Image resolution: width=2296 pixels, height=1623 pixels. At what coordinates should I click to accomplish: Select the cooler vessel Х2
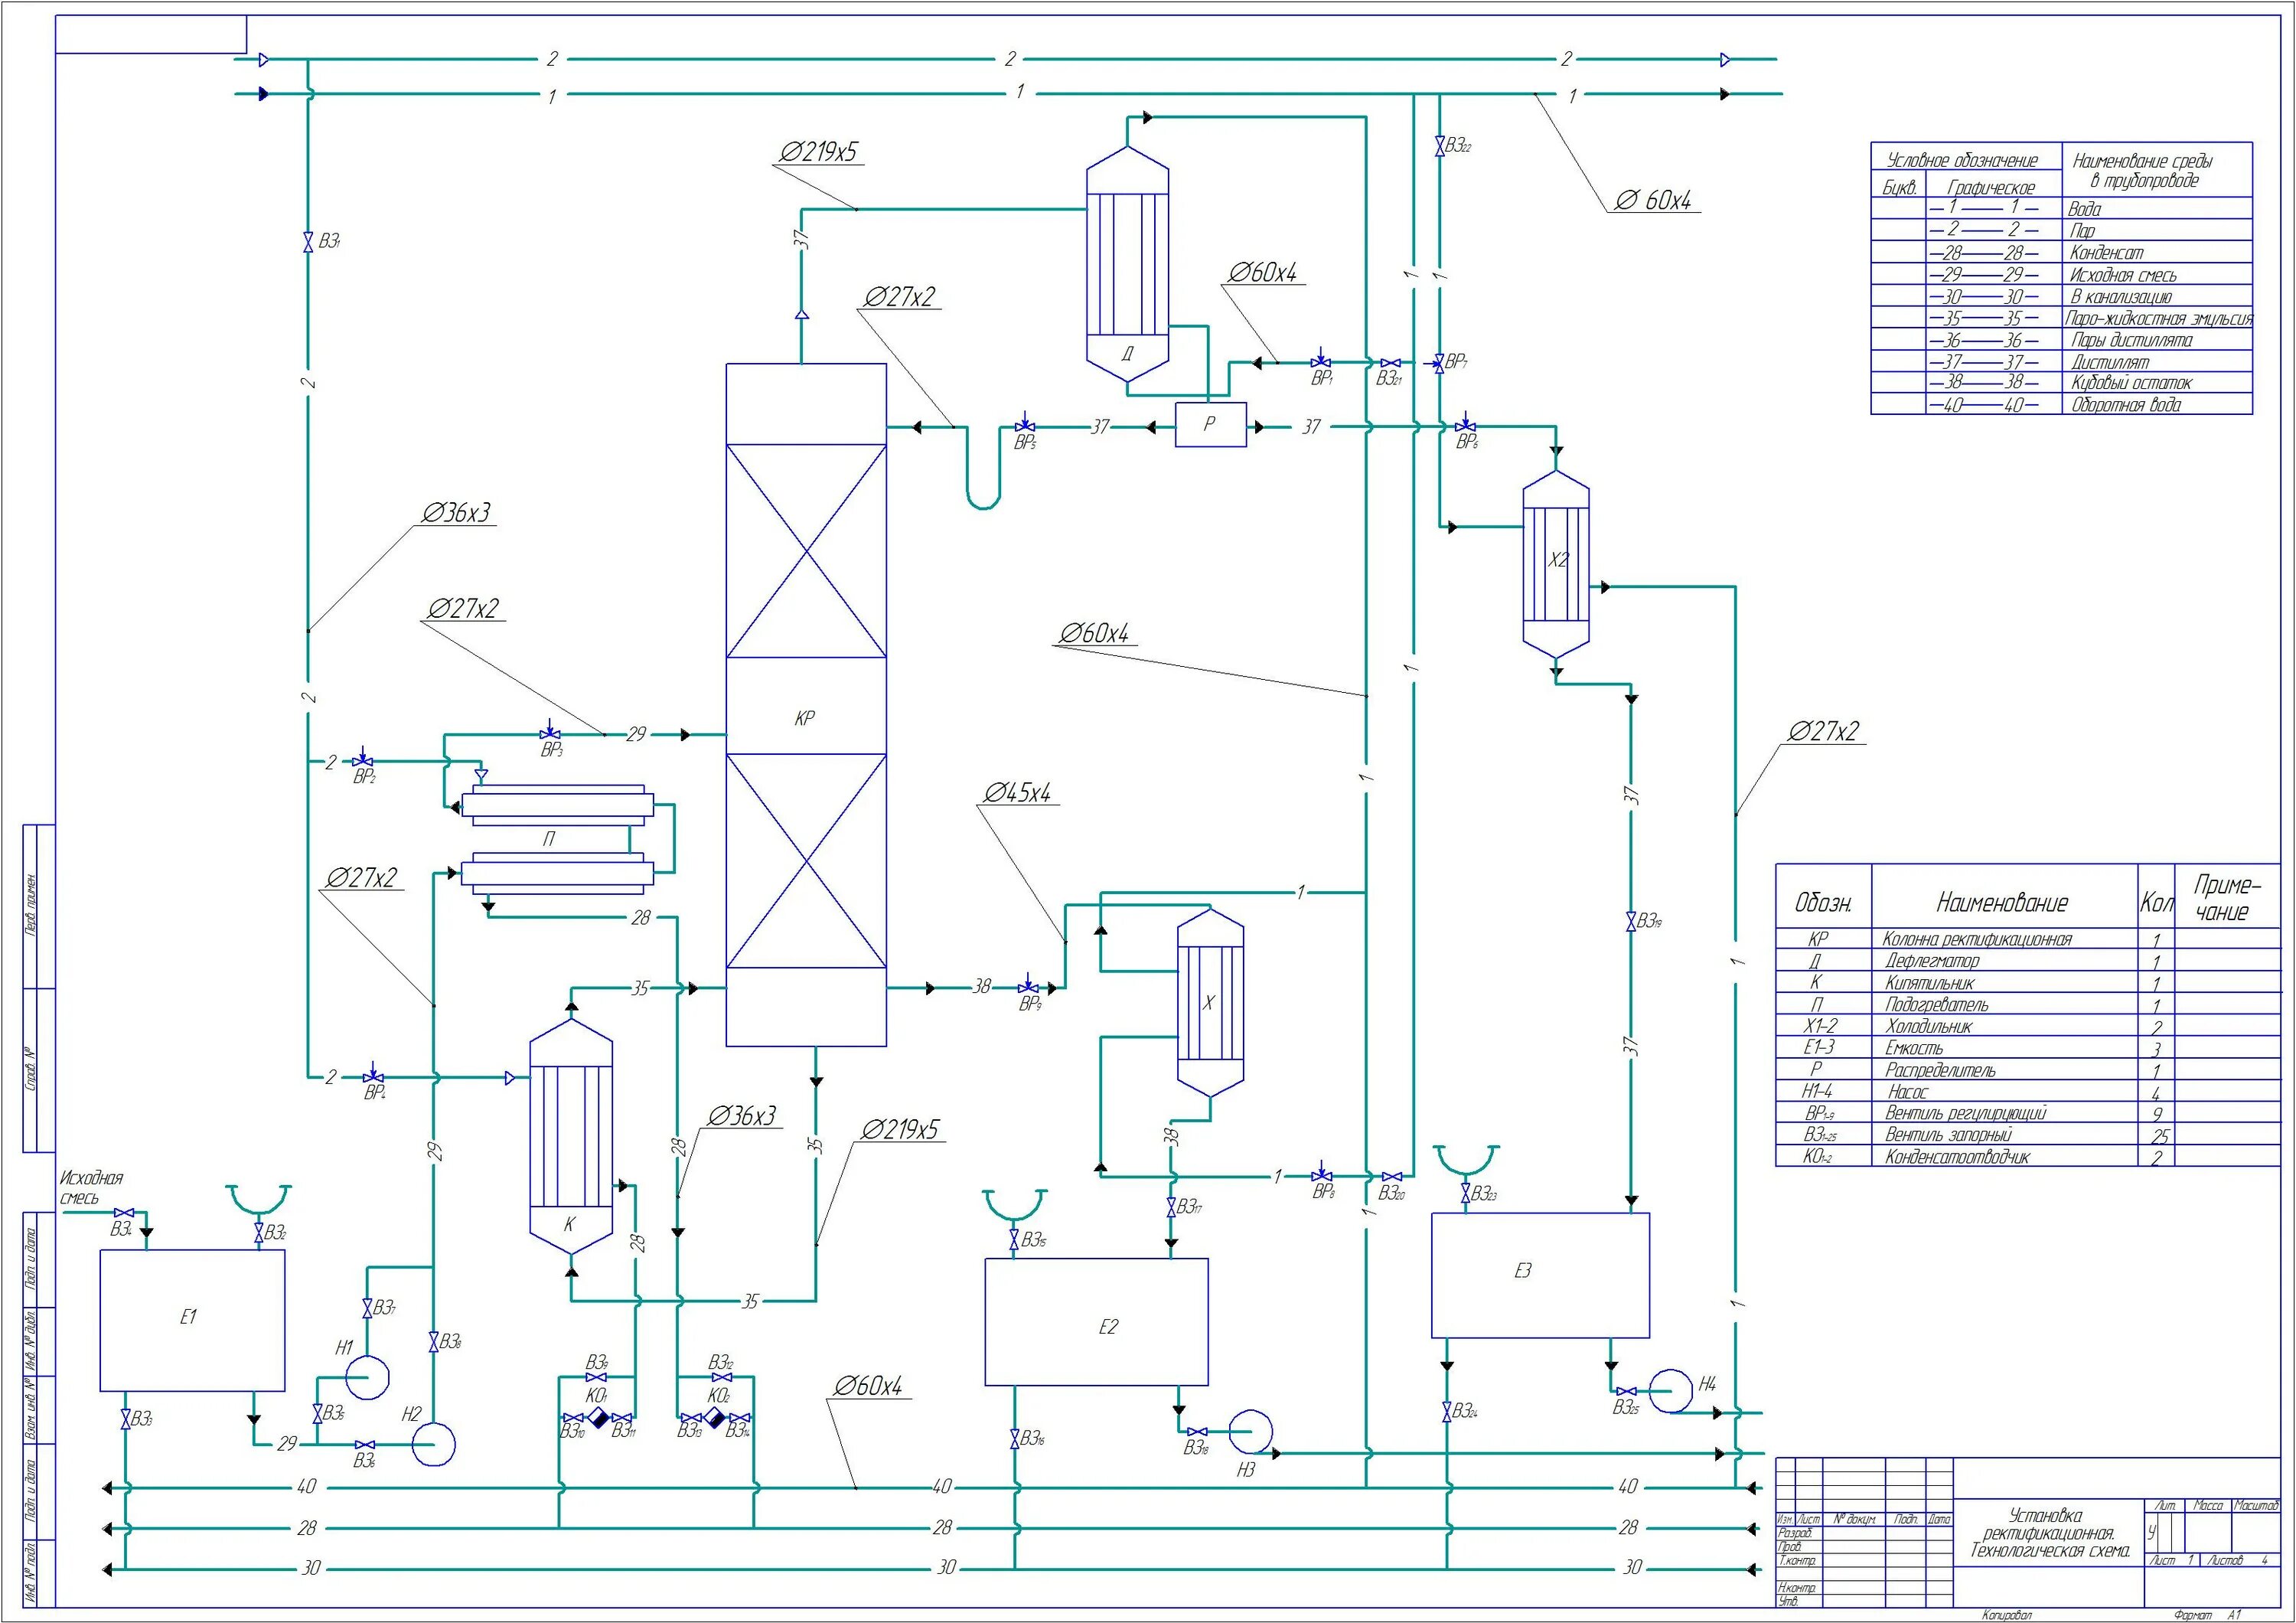pyautogui.click(x=1556, y=565)
